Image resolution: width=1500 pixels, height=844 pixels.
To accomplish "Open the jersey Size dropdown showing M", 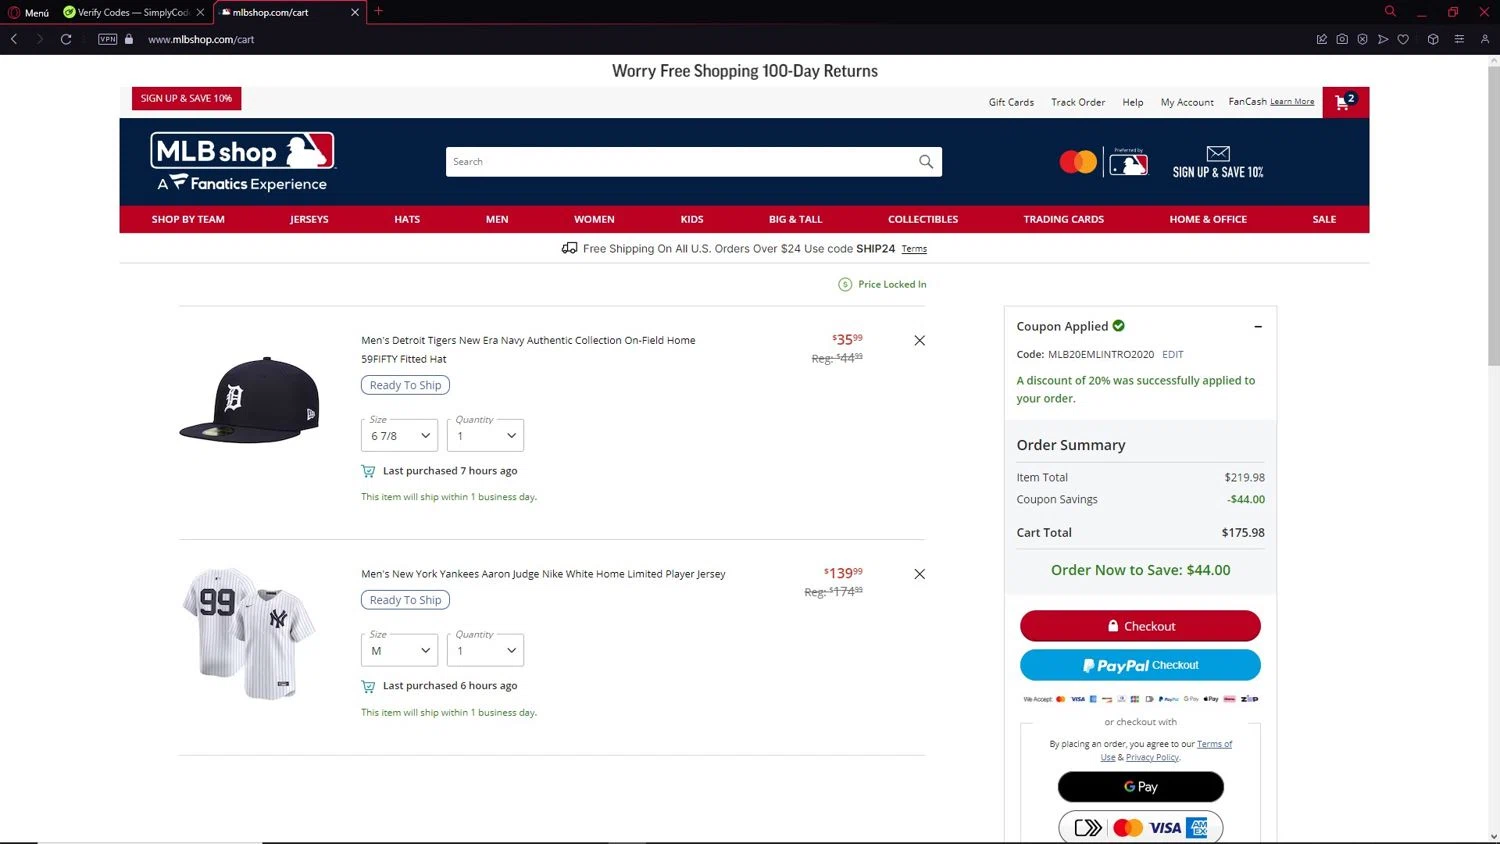I will click(400, 650).
